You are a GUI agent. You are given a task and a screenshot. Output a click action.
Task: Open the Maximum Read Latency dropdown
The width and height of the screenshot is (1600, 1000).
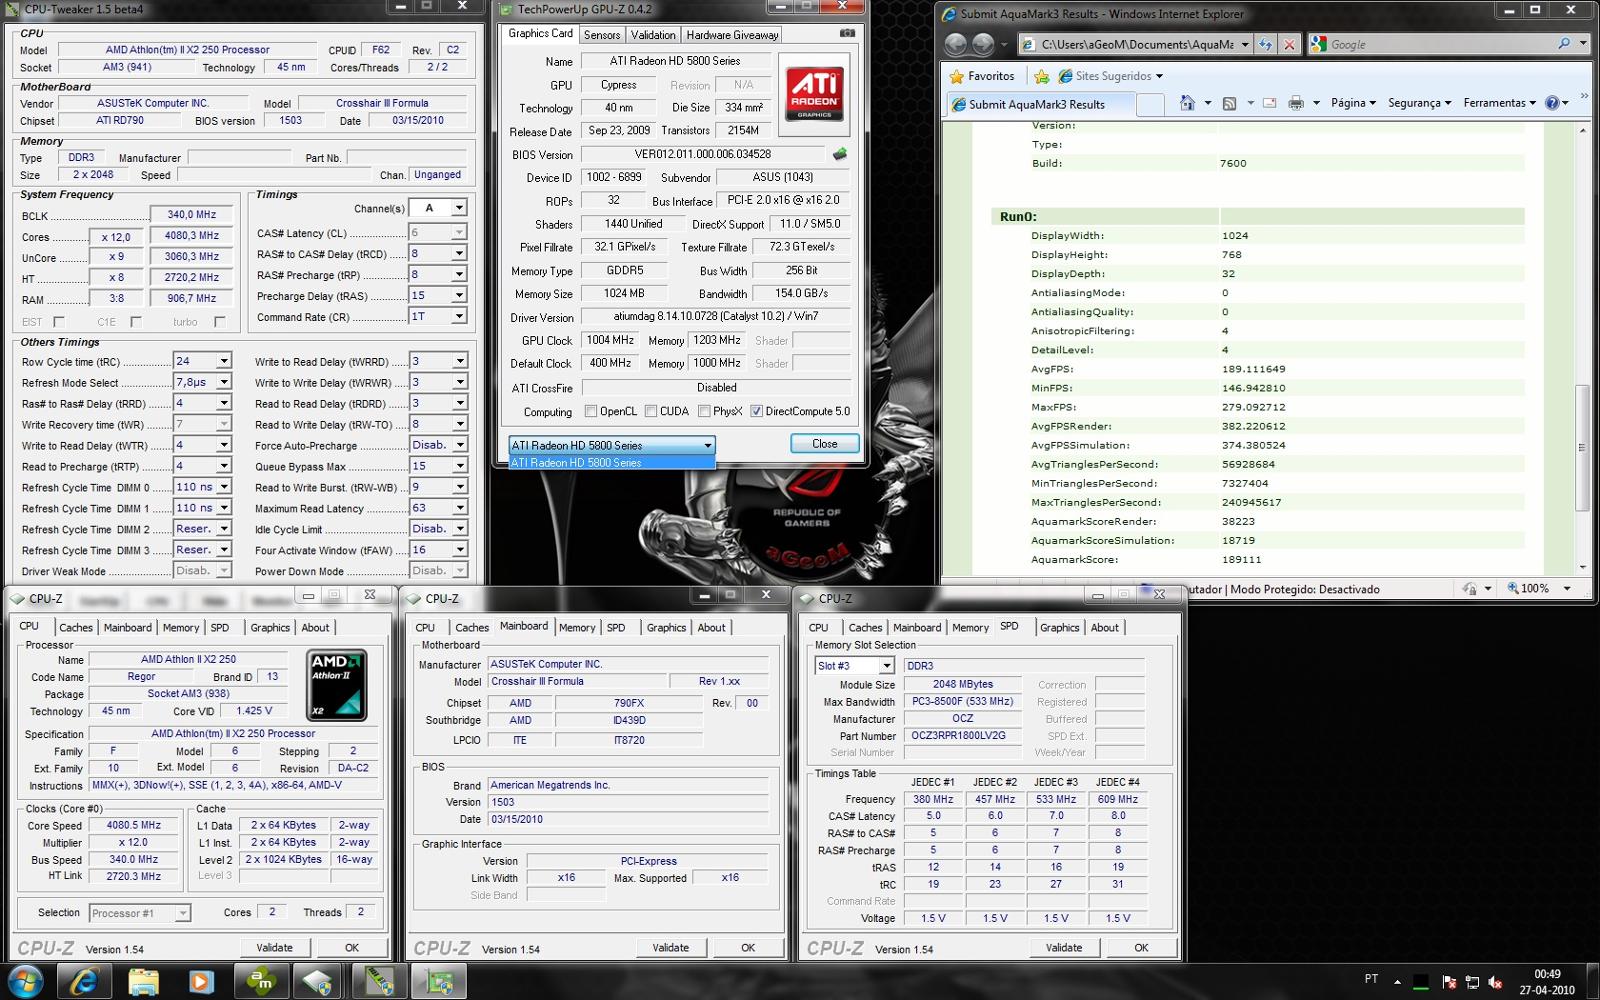coord(460,508)
